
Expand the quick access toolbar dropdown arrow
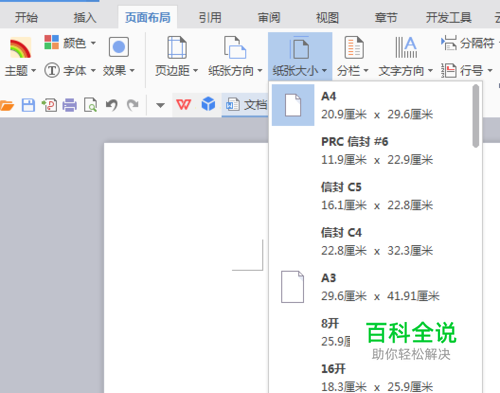tap(160, 106)
